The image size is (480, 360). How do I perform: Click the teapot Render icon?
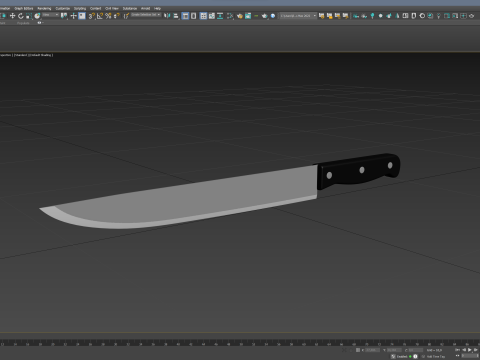point(264,16)
